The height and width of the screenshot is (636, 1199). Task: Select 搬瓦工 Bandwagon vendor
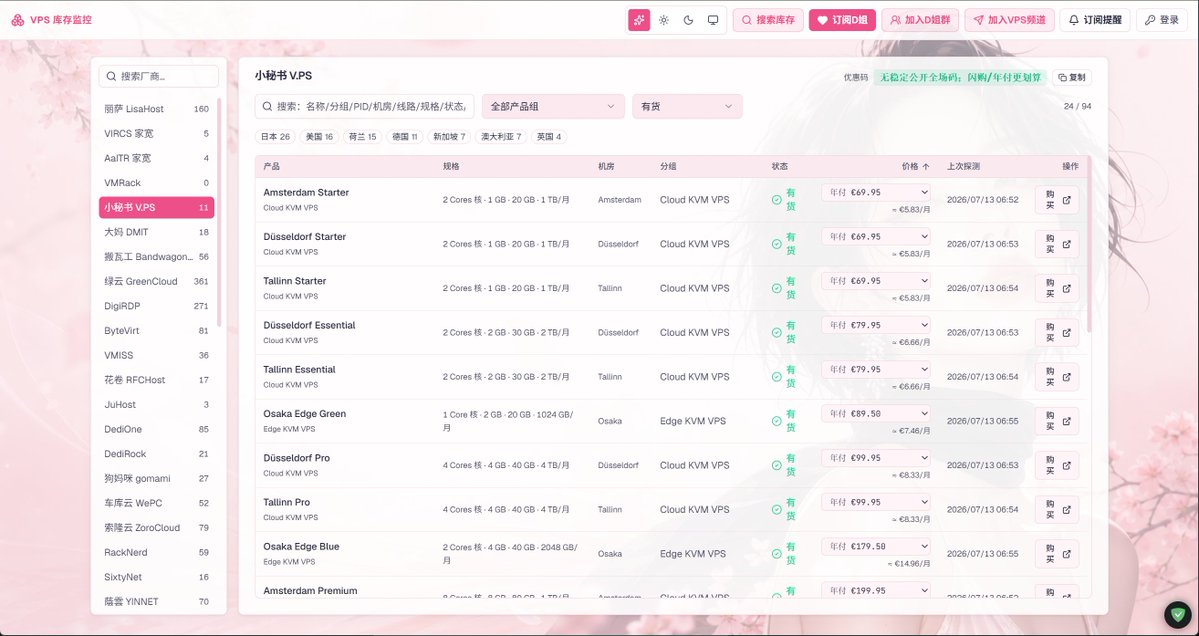[x=157, y=257]
